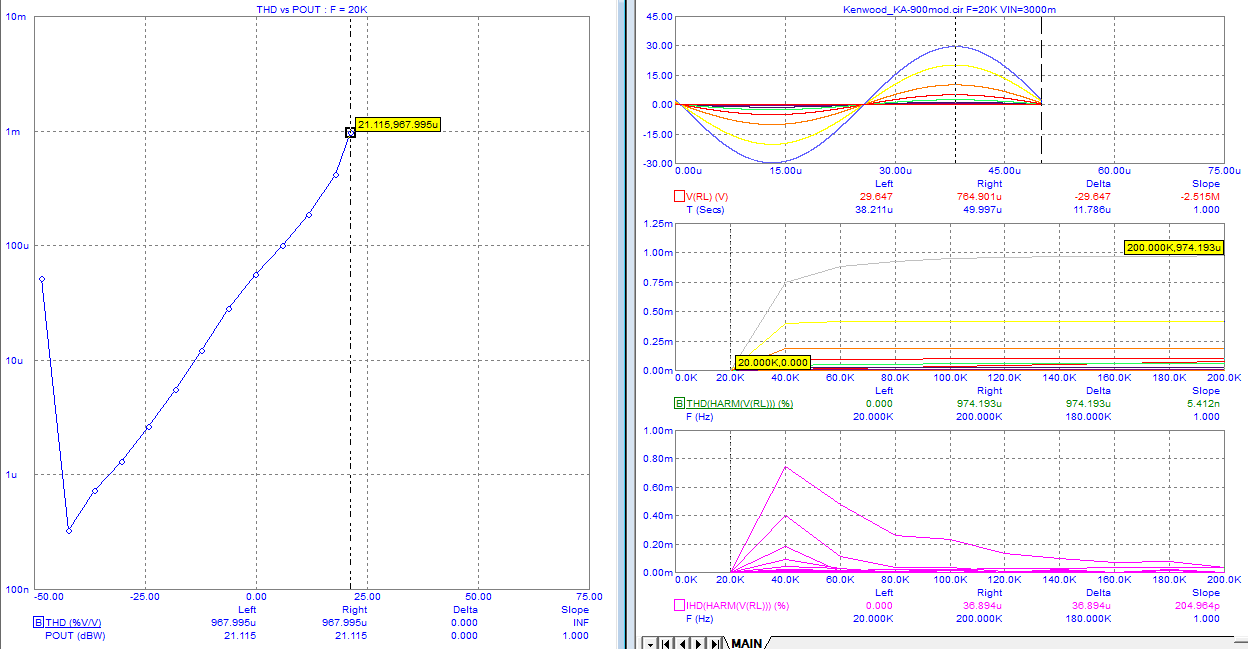Viewport: 1248px width, 649px height.
Task: Click the '5.412n' Slope value of THD(HARM)
Action: point(1203,403)
